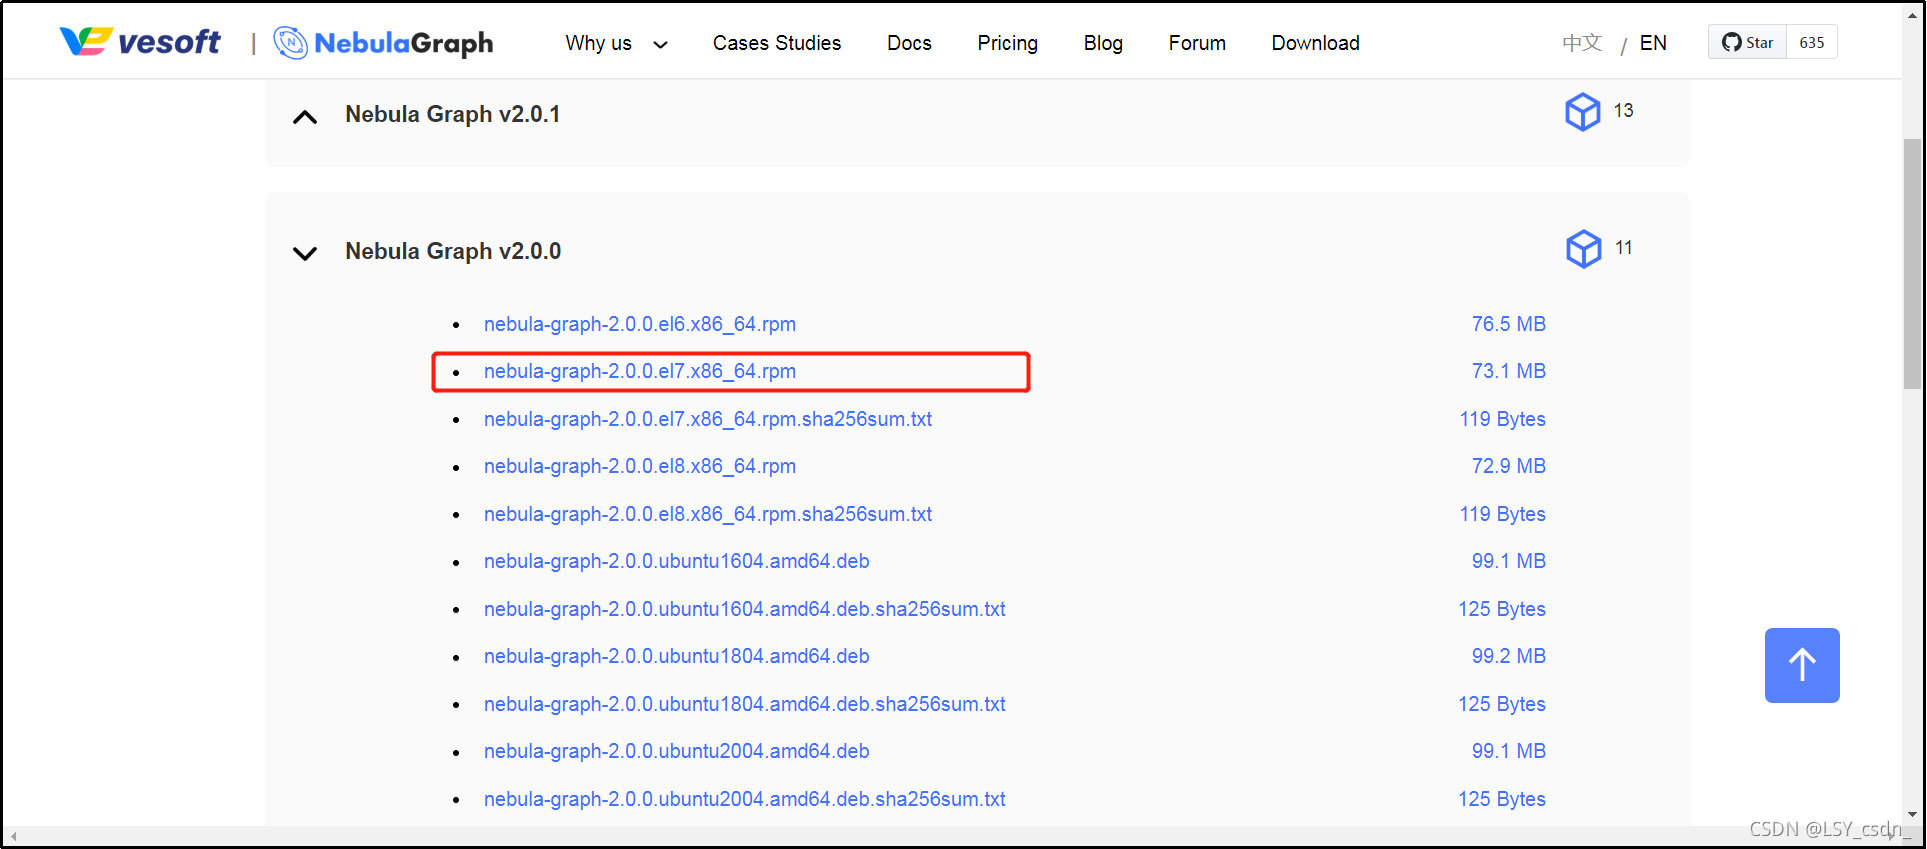Image resolution: width=1927 pixels, height=849 pixels.
Task: View the 635 GitHub stars count
Action: (1811, 42)
